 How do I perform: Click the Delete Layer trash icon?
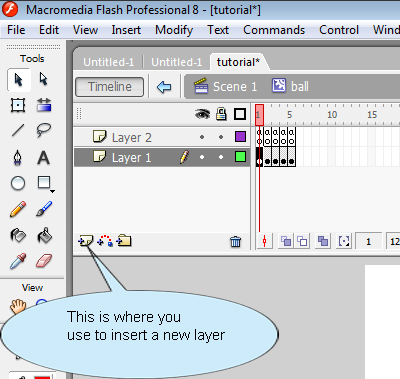coord(235,241)
